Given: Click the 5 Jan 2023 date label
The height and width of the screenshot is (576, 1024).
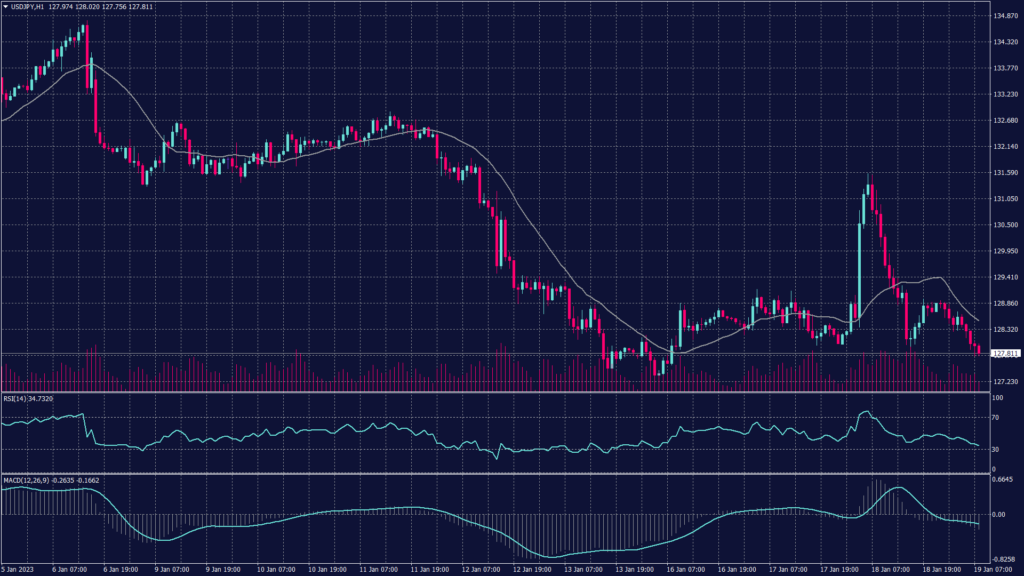Looking at the screenshot, I should pyautogui.click(x=20, y=569).
